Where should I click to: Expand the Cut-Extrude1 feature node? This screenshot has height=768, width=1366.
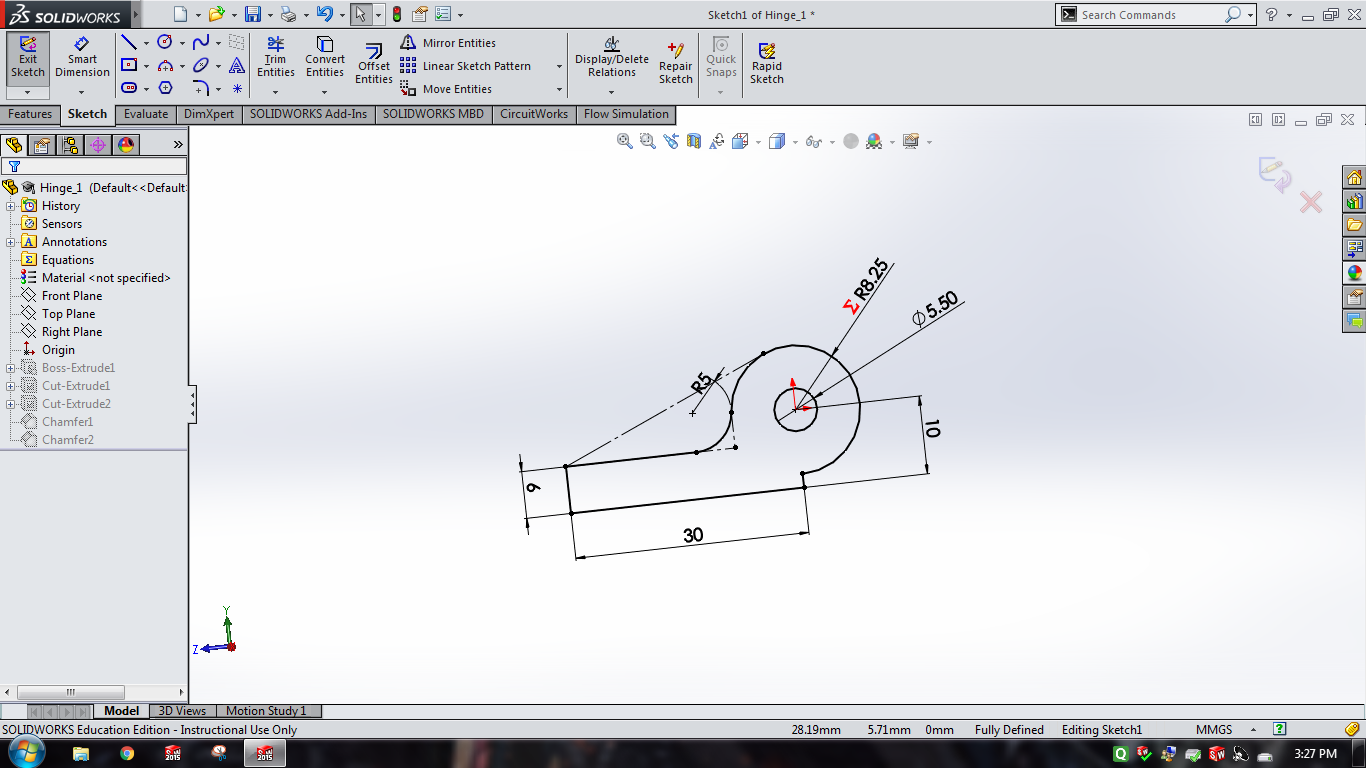coord(11,386)
